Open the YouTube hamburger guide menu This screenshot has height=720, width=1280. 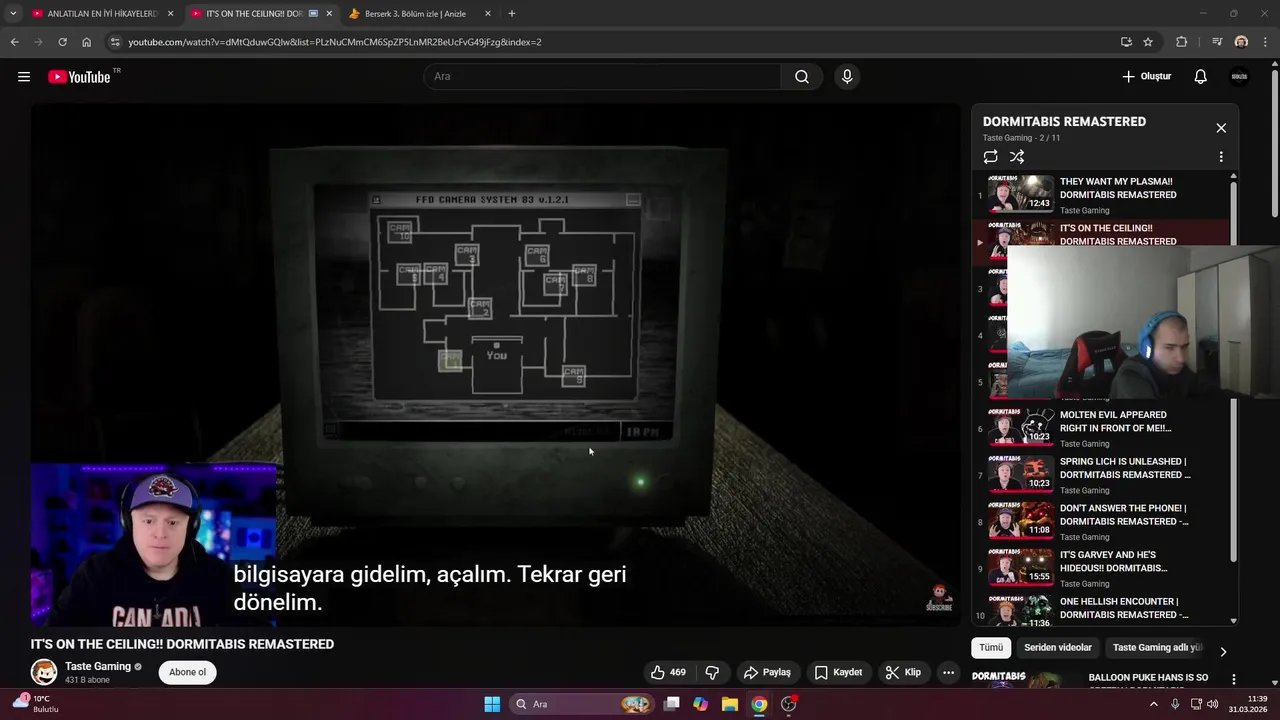coord(24,77)
